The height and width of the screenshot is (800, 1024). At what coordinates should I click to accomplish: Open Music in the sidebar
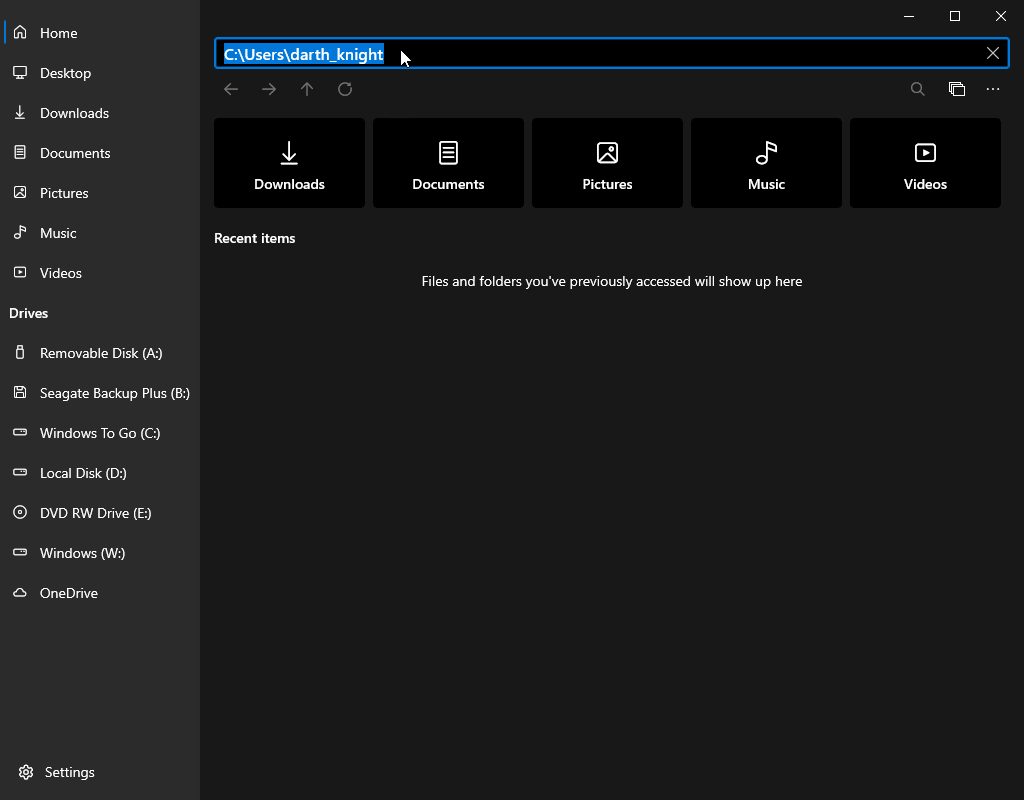(100, 233)
